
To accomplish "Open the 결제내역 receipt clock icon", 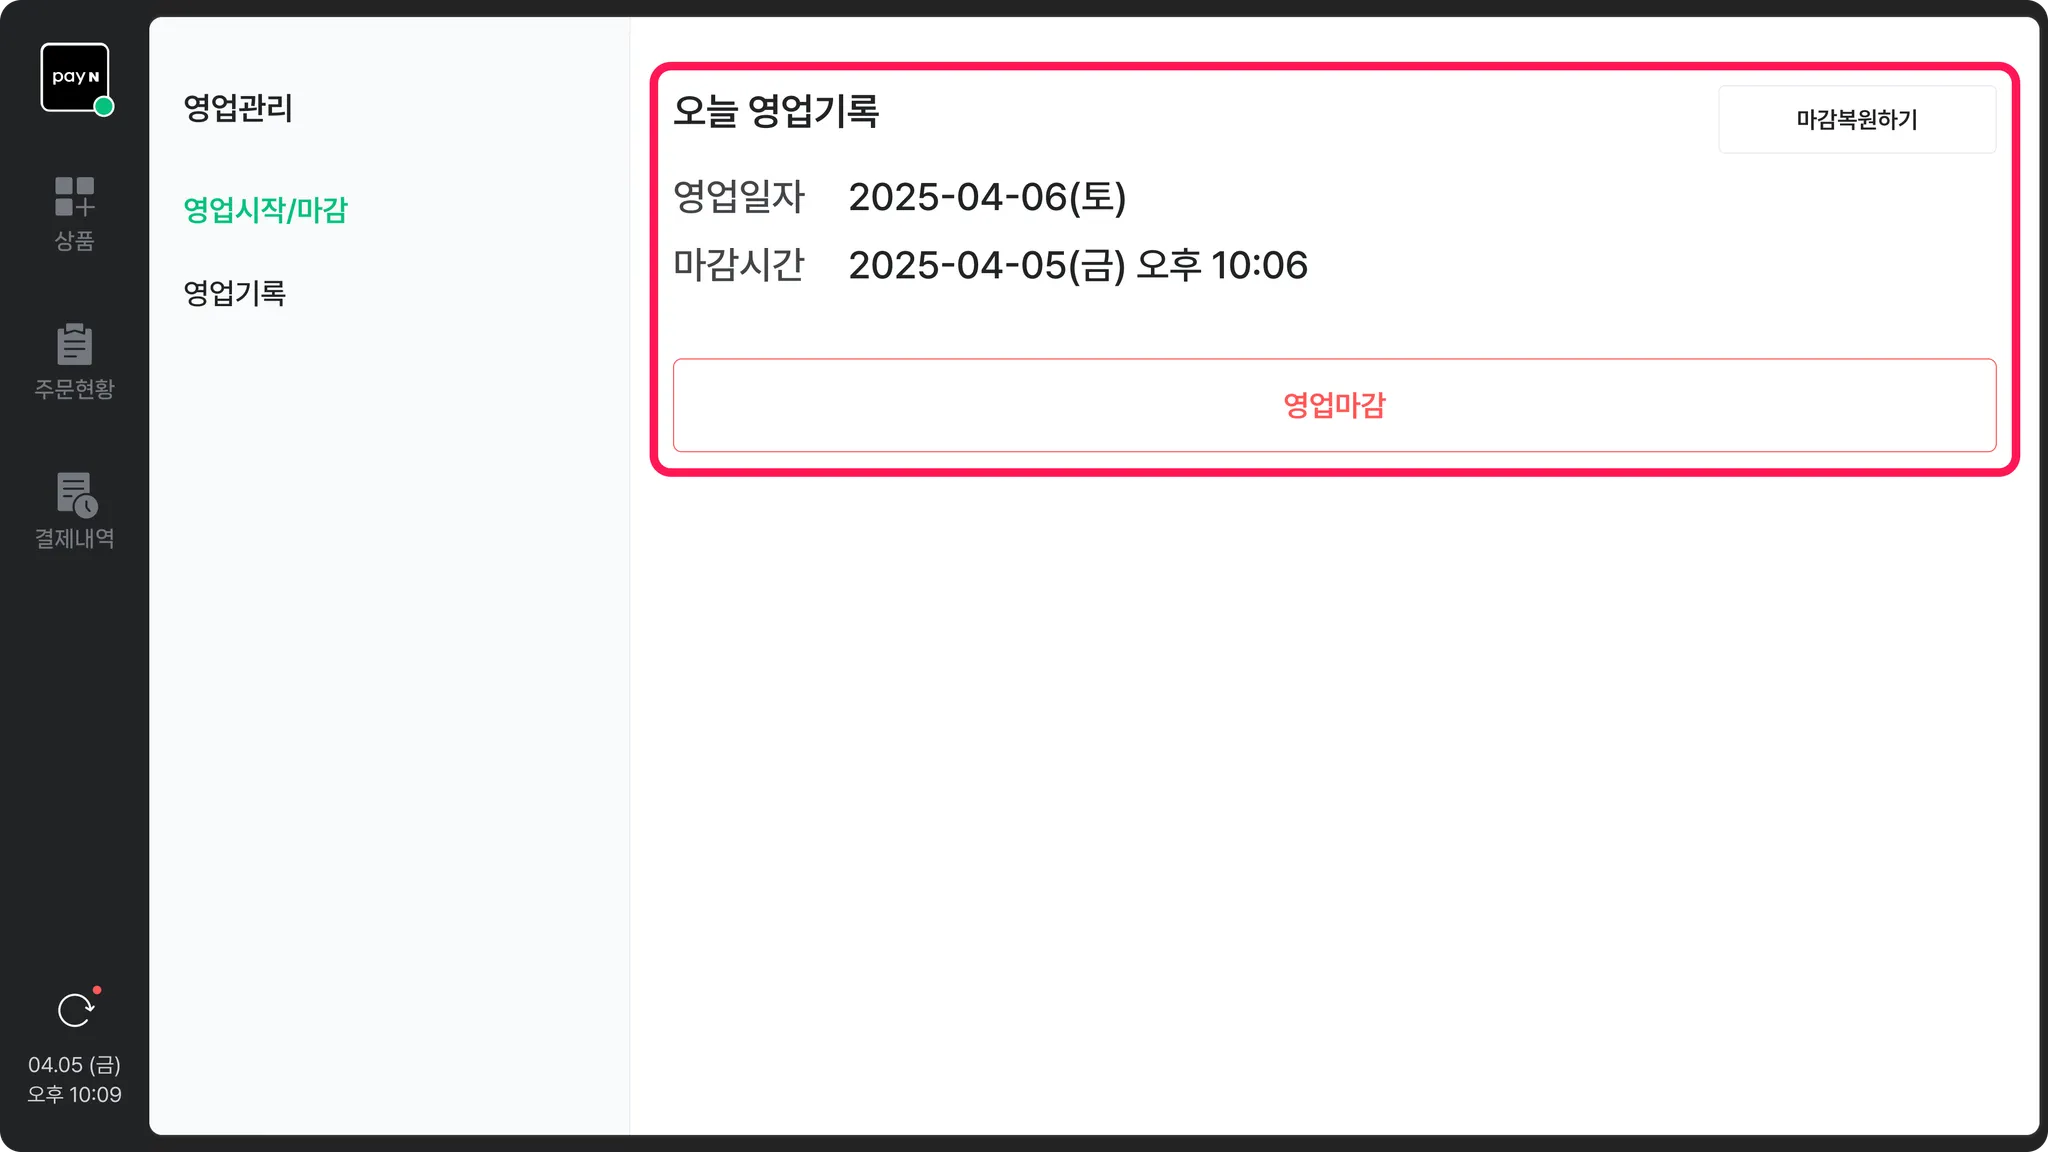I will 76,494.
